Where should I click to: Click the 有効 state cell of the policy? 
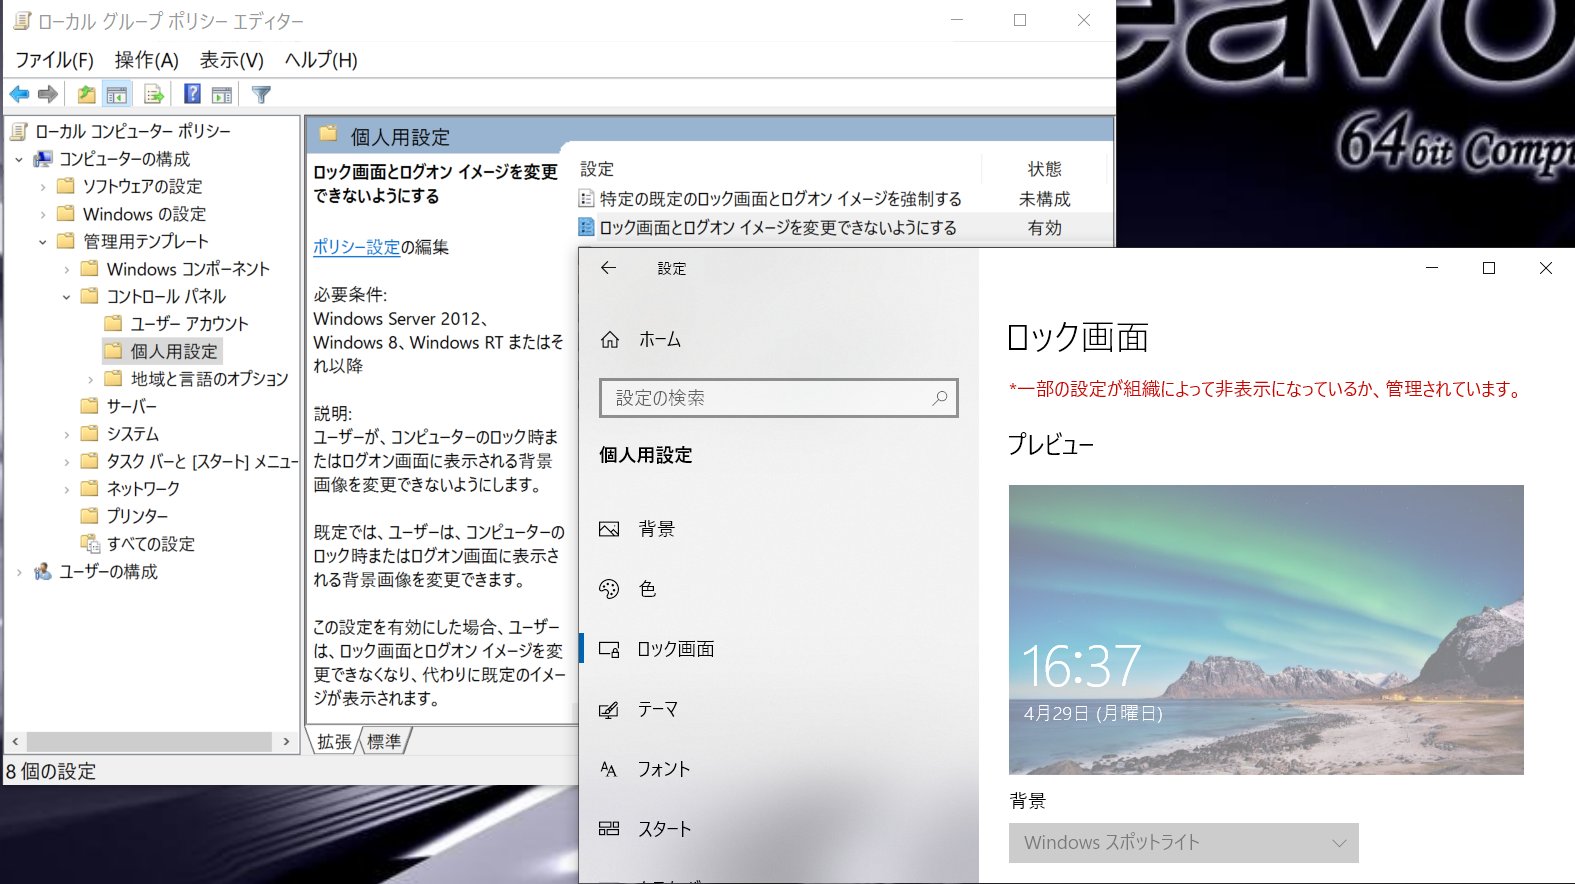click(1045, 228)
